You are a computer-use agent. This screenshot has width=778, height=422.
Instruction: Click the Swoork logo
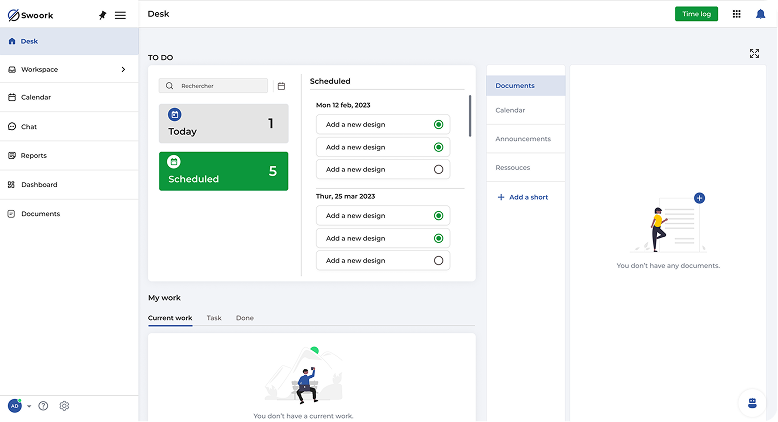coord(30,15)
